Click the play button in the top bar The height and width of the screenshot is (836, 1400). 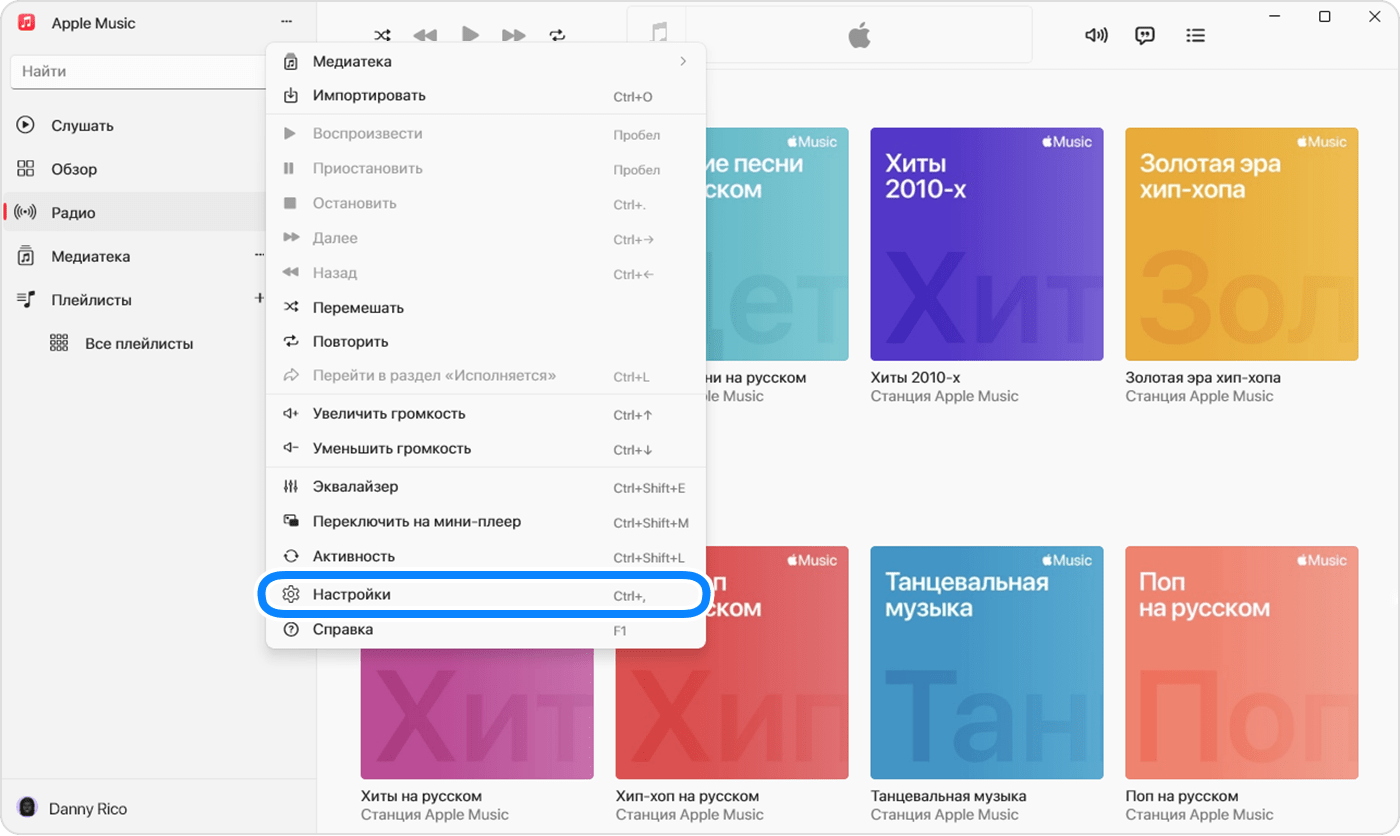pos(470,33)
